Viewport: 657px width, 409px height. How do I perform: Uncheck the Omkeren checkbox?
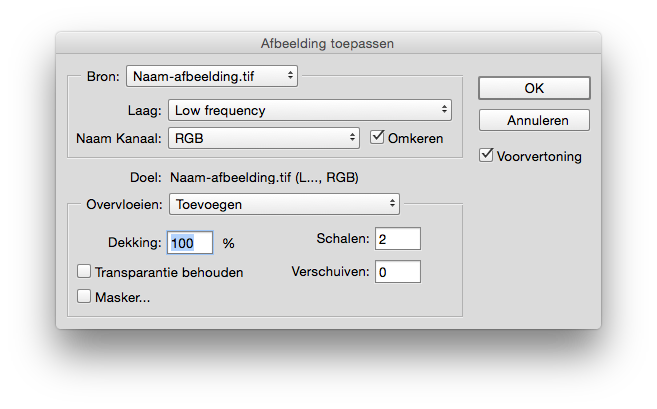click(x=377, y=137)
